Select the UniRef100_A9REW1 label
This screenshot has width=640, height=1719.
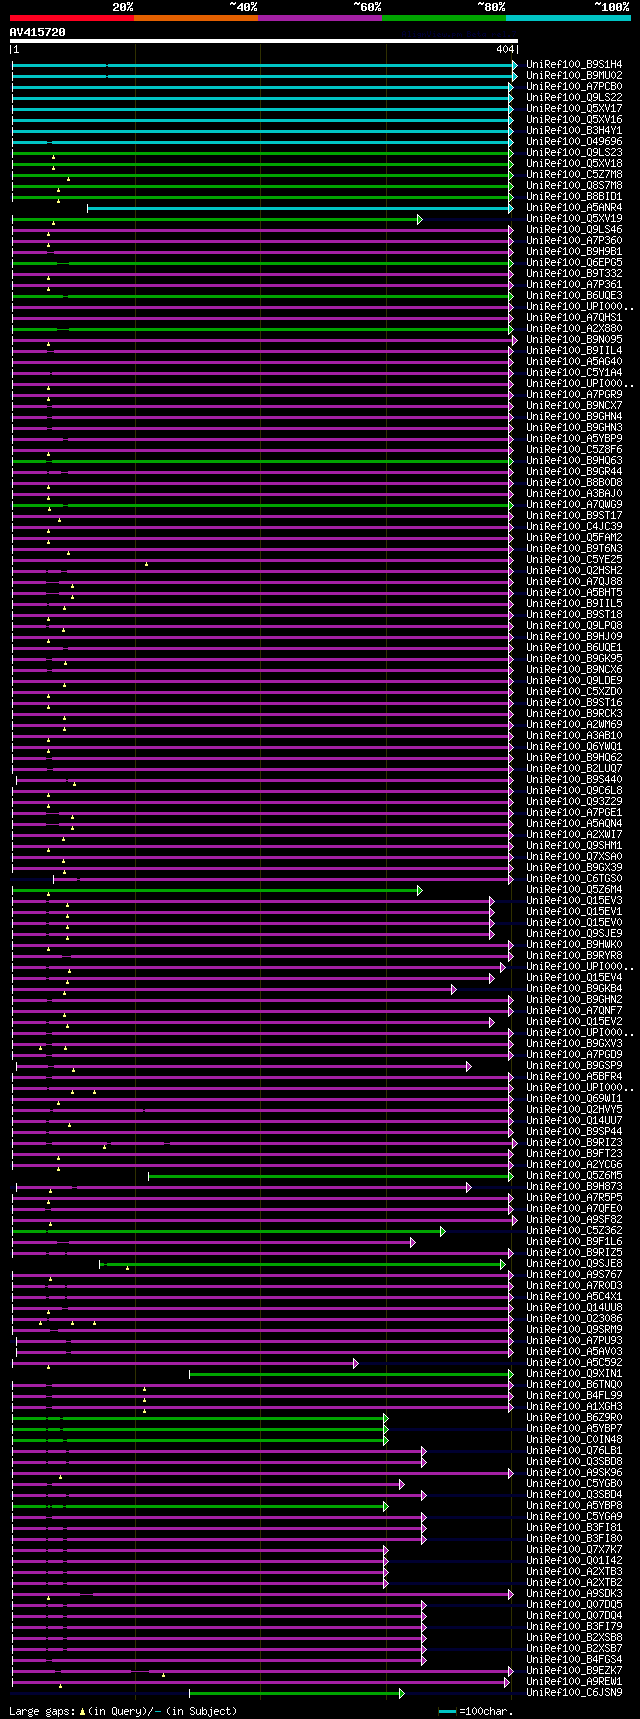click(574, 1681)
